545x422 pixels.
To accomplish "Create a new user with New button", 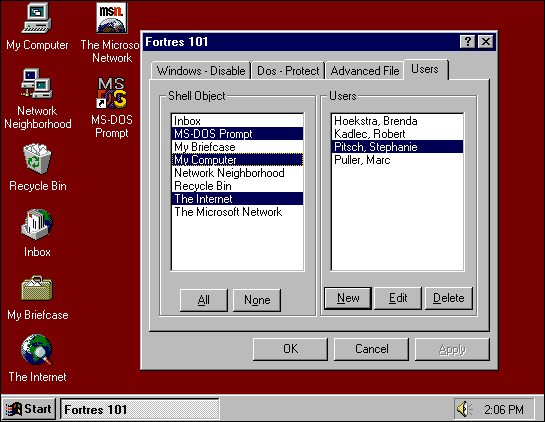I will point(348,298).
